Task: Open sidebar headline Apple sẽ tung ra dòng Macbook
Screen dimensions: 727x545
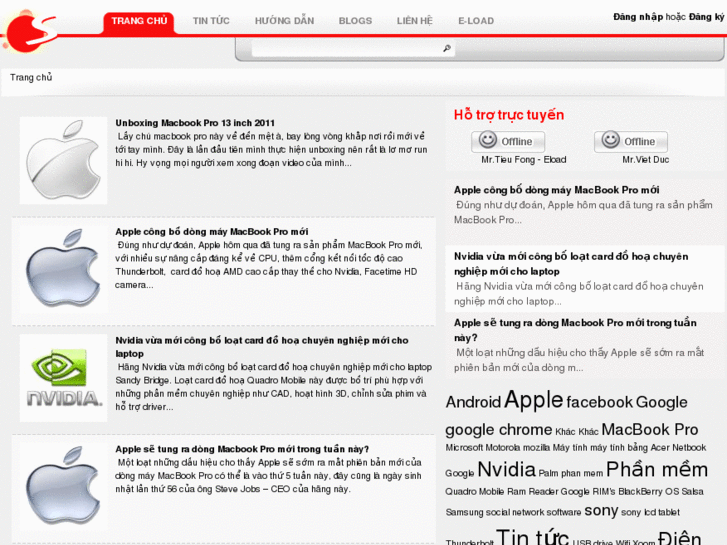Action: click(x=575, y=330)
